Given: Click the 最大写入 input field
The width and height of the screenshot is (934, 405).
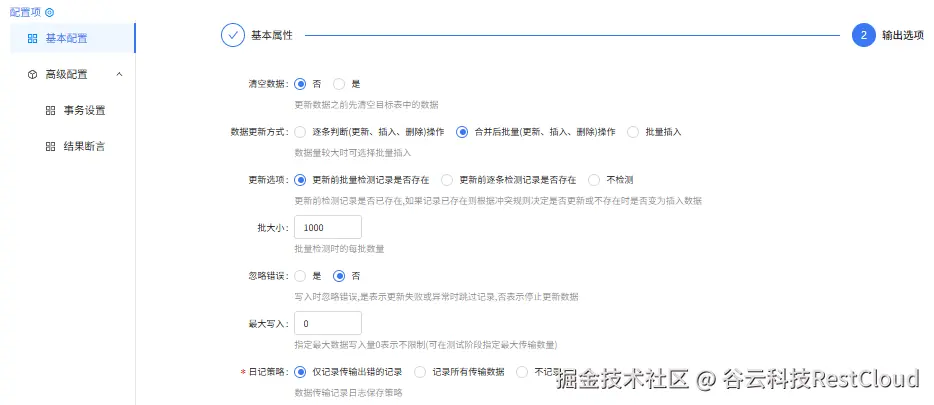Looking at the screenshot, I should 328,323.
